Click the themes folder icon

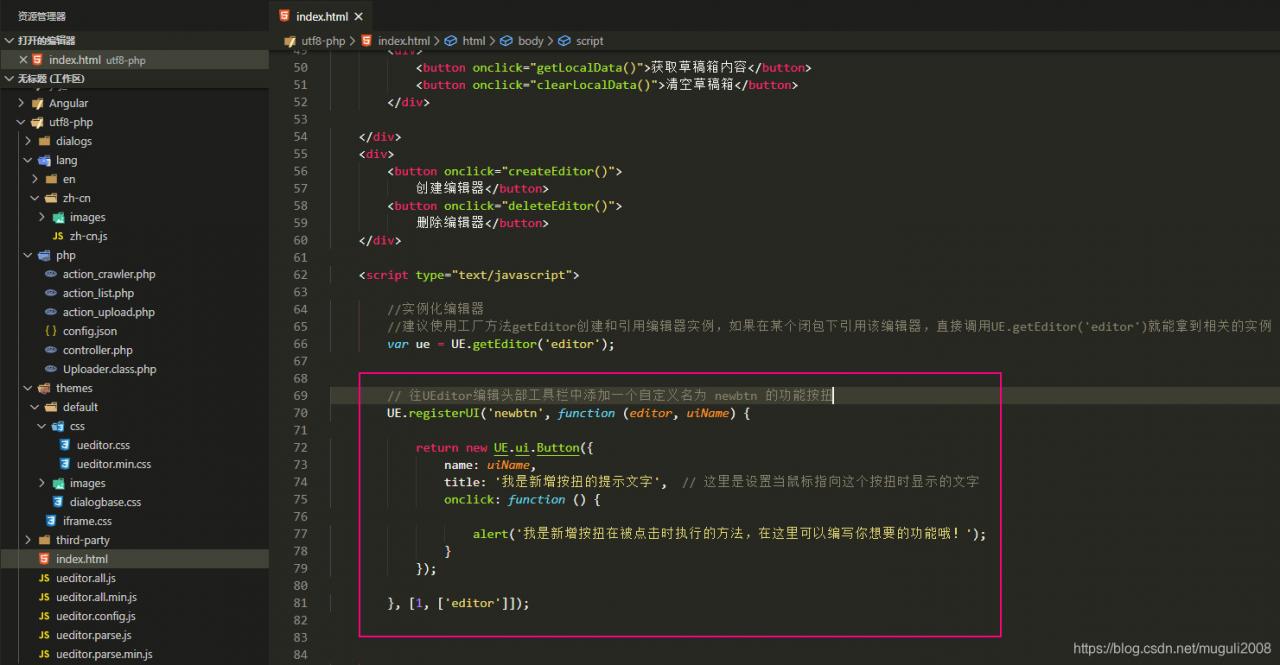point(45,388)
